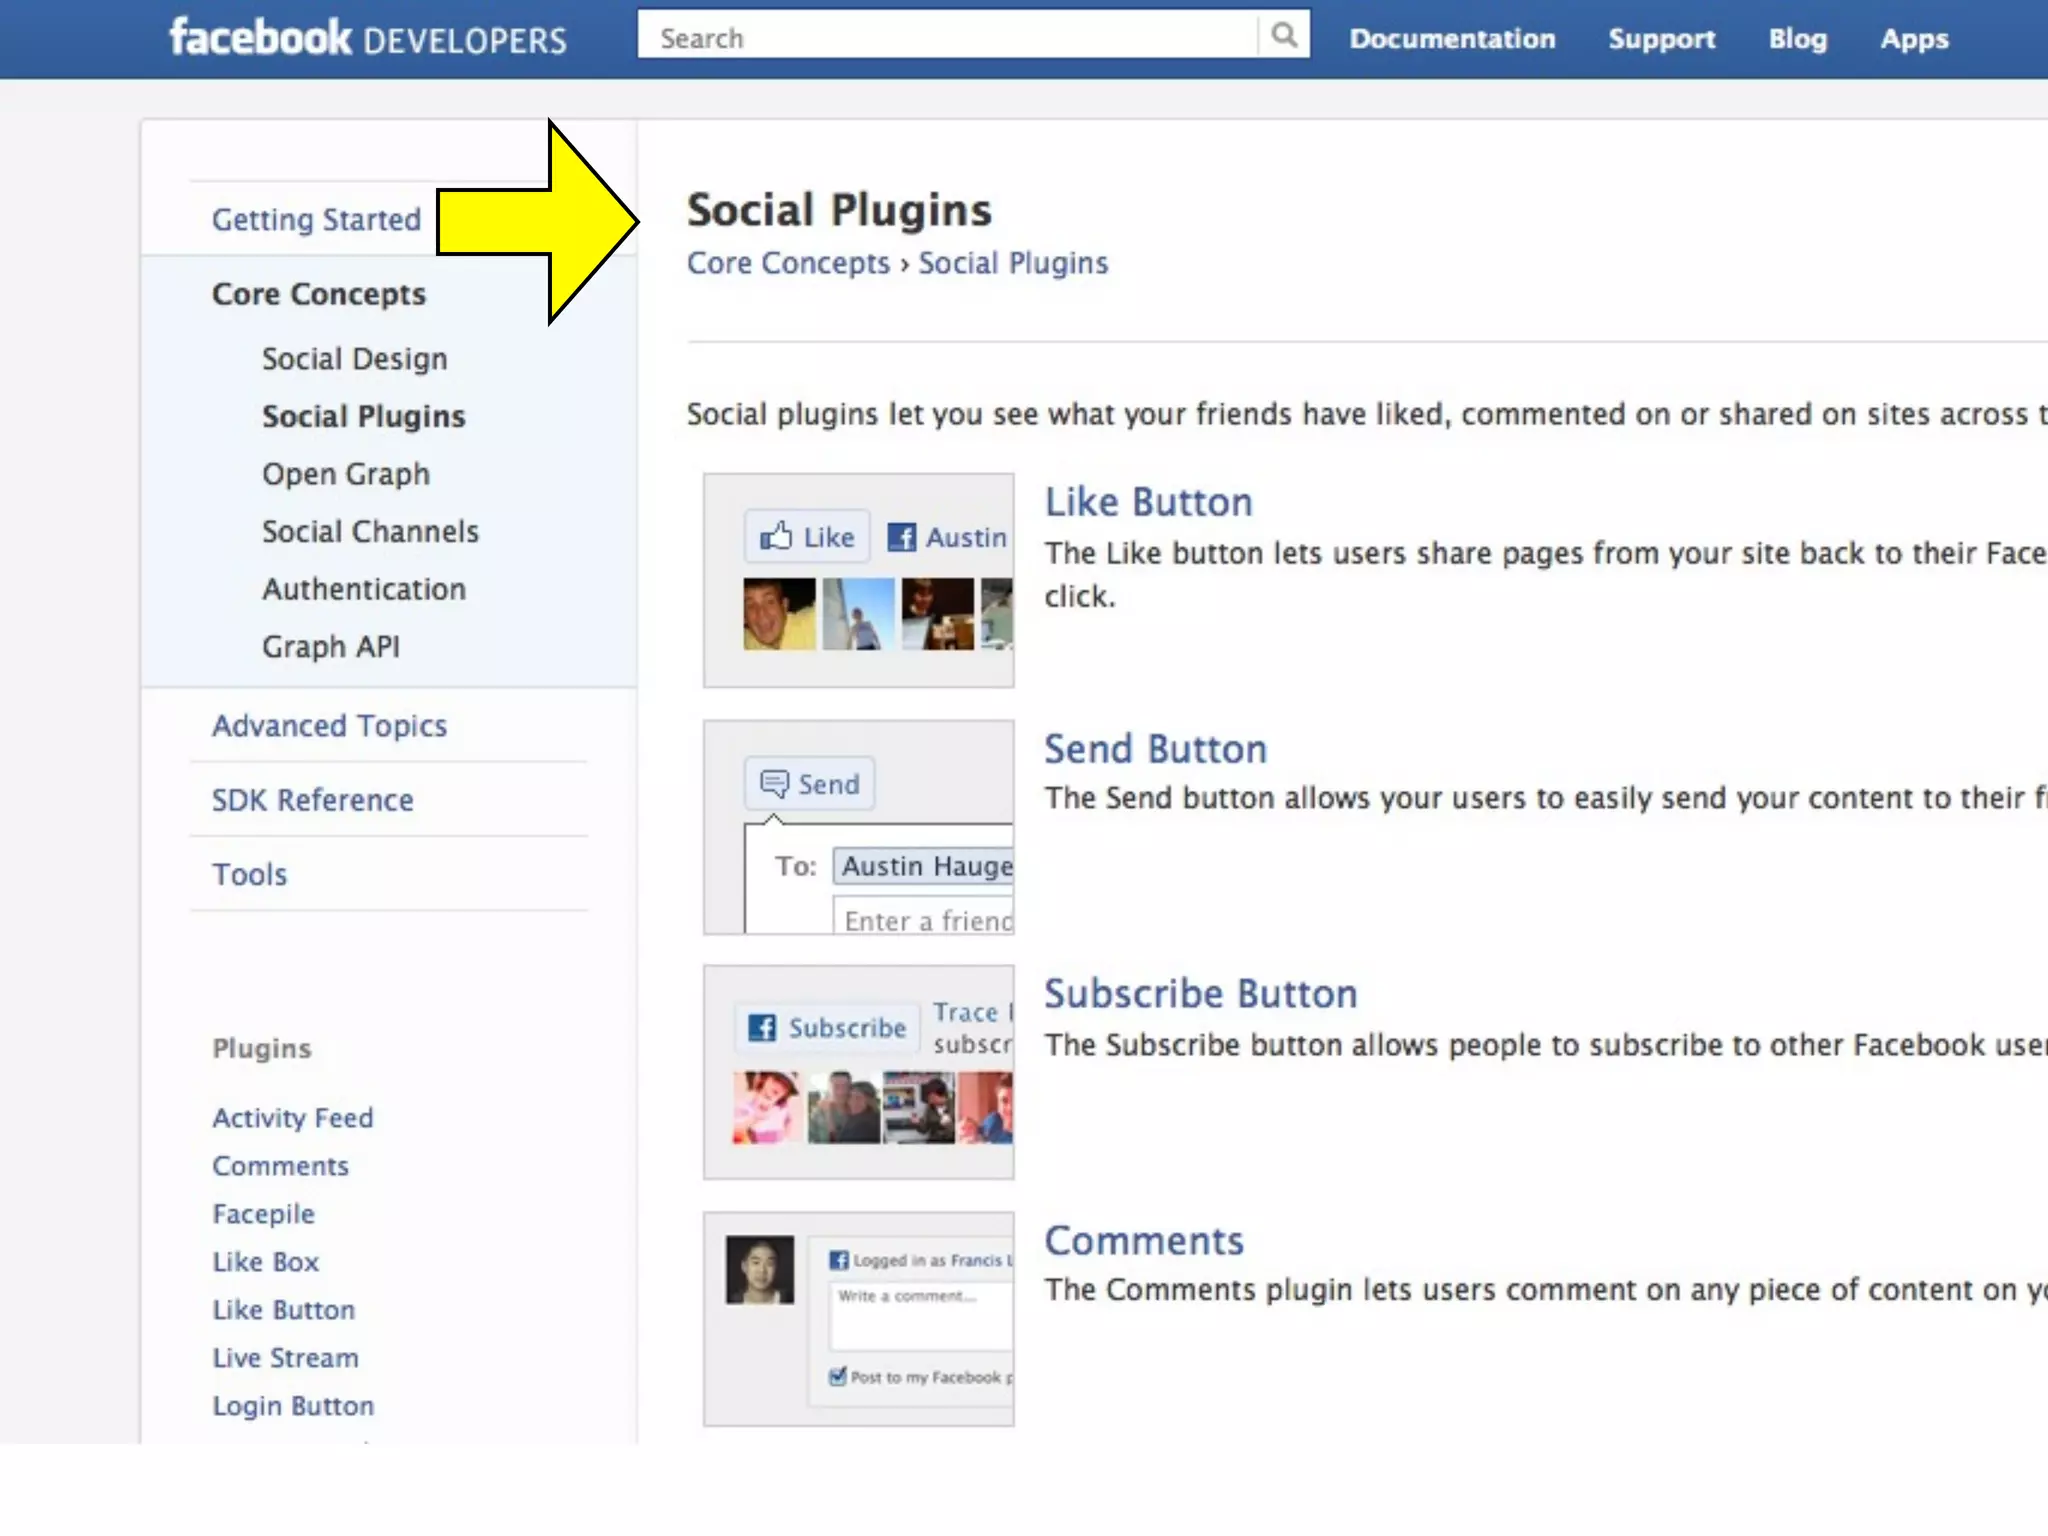The width and height of the screenshot is (2048, 1536).
Task: Click the Core Concepts breadcrumb link
Action: (x=787, y=263)
